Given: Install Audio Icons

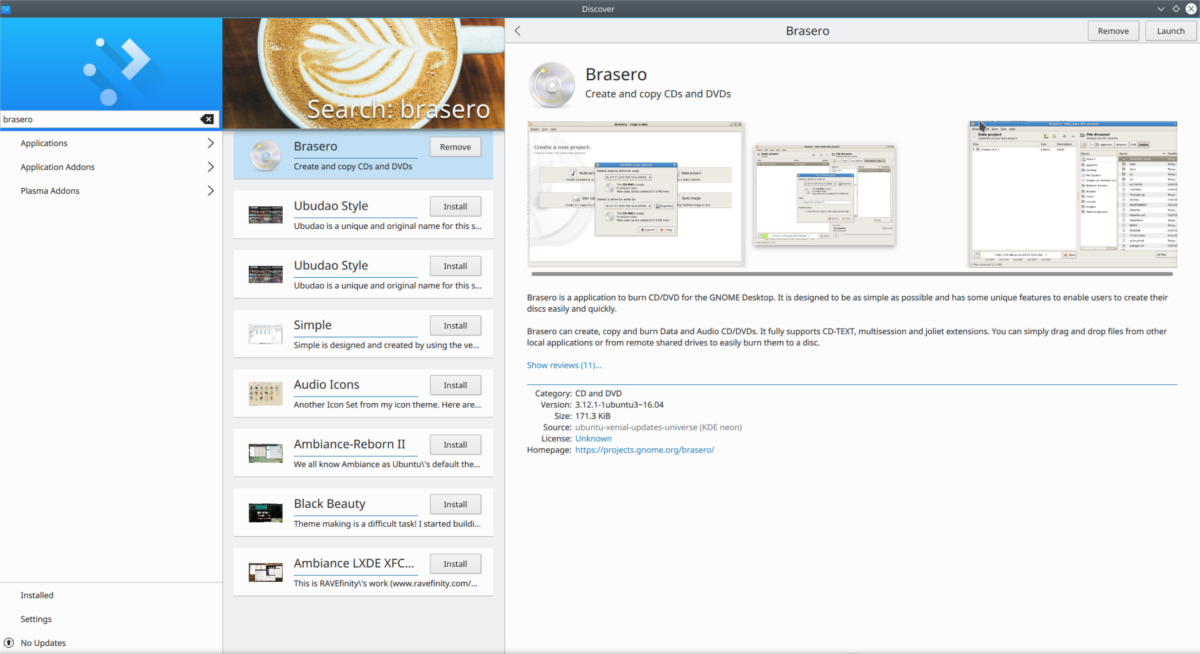Looking at the screenshot, I should [455, 385].
